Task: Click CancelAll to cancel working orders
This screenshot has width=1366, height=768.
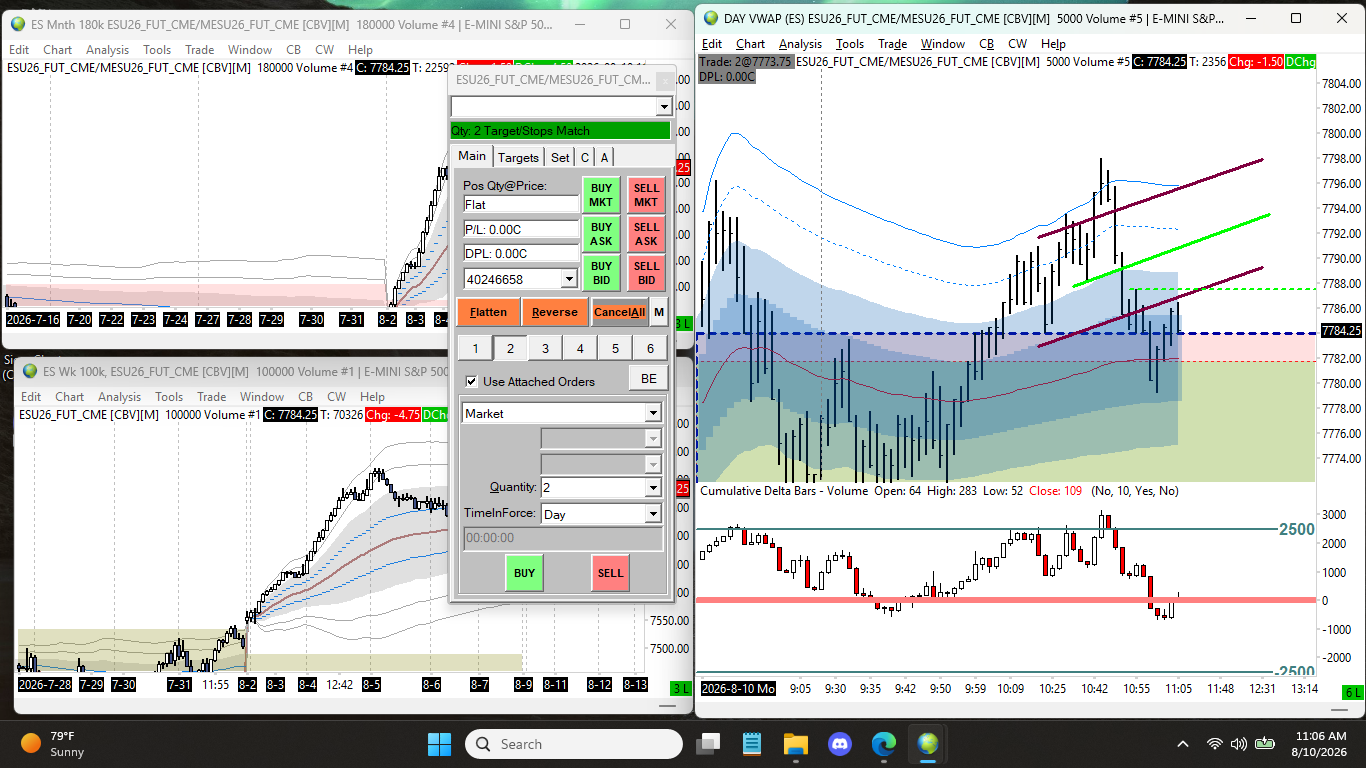Action: pos(620,312)
